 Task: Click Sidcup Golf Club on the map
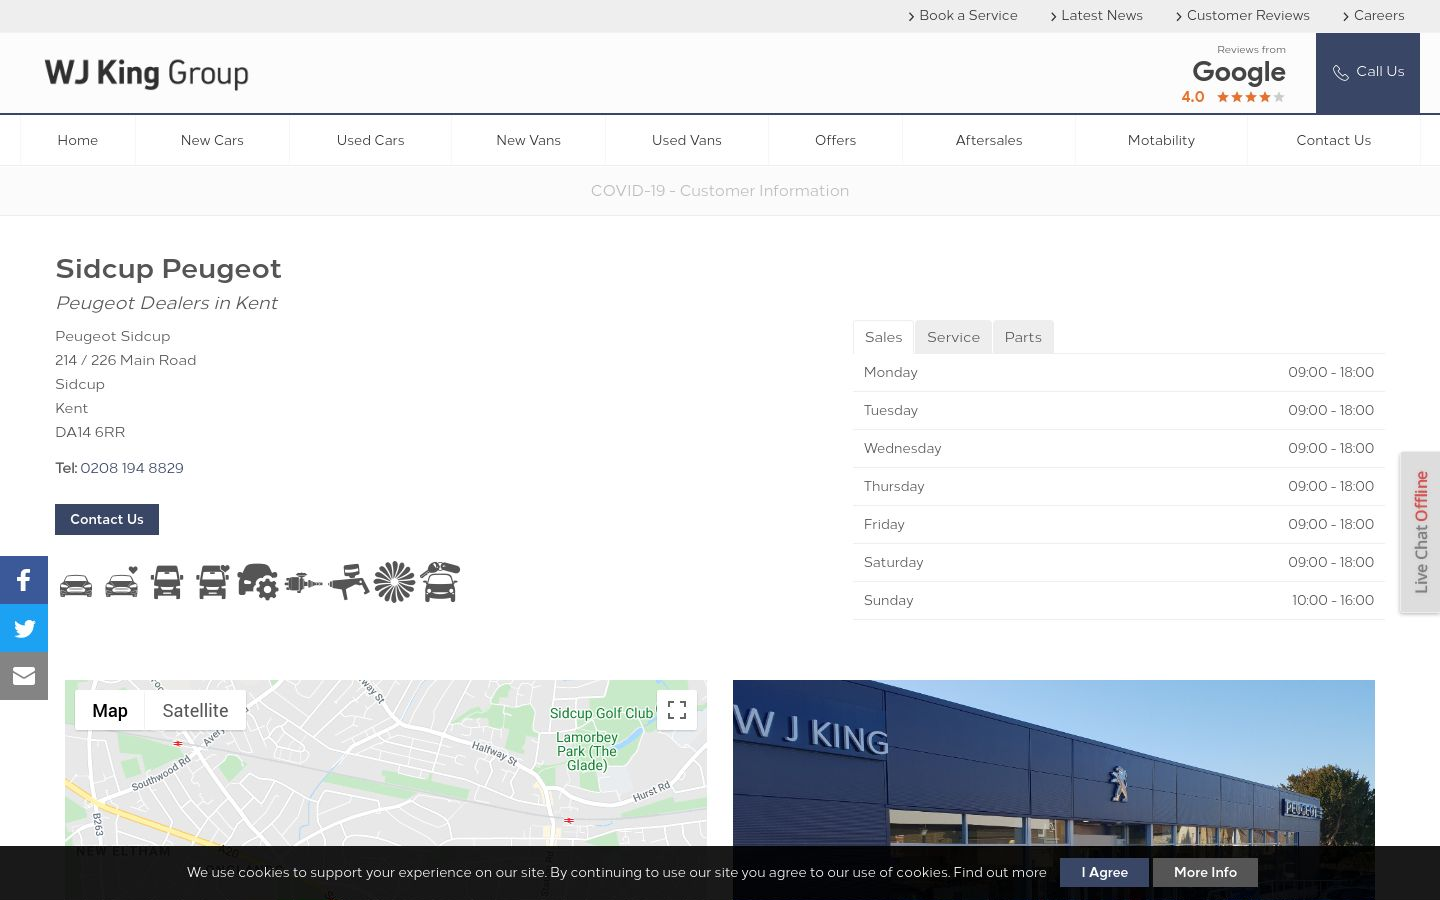click(601, 713)
